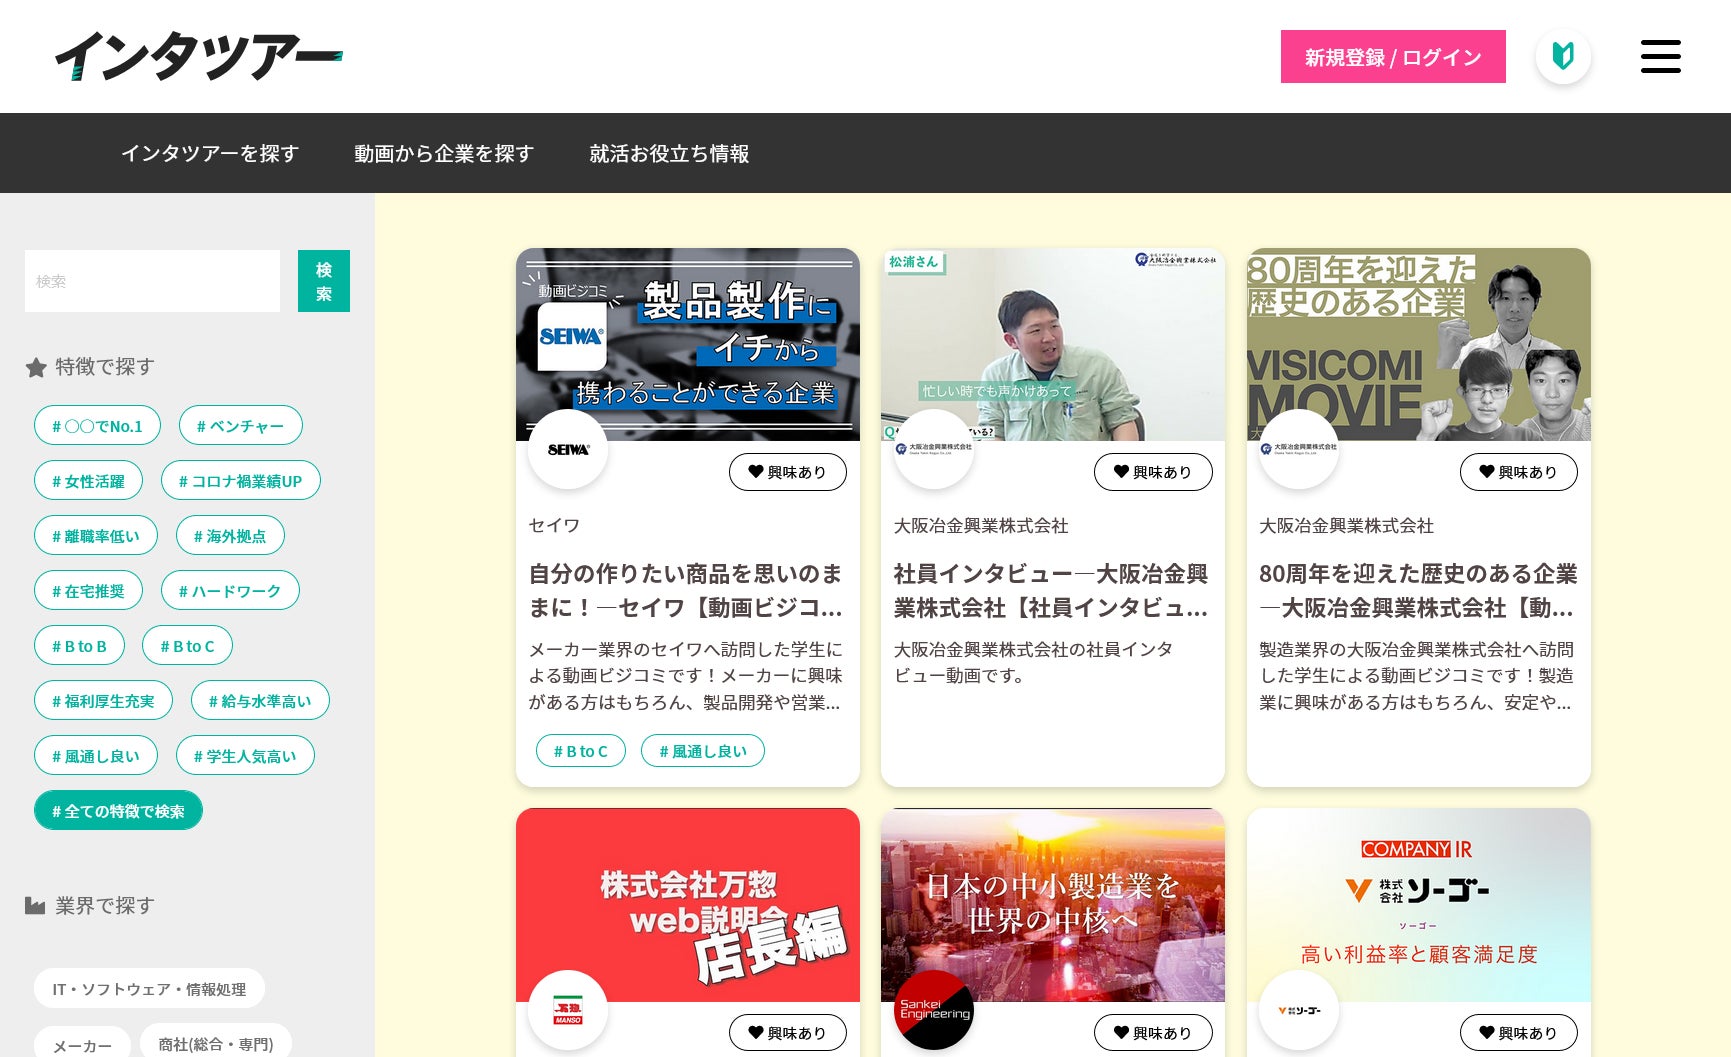This screenshot has height=1057, width=1731.
Task: Select the 女性活躍 feature tag
Action: tap(88, 481)
